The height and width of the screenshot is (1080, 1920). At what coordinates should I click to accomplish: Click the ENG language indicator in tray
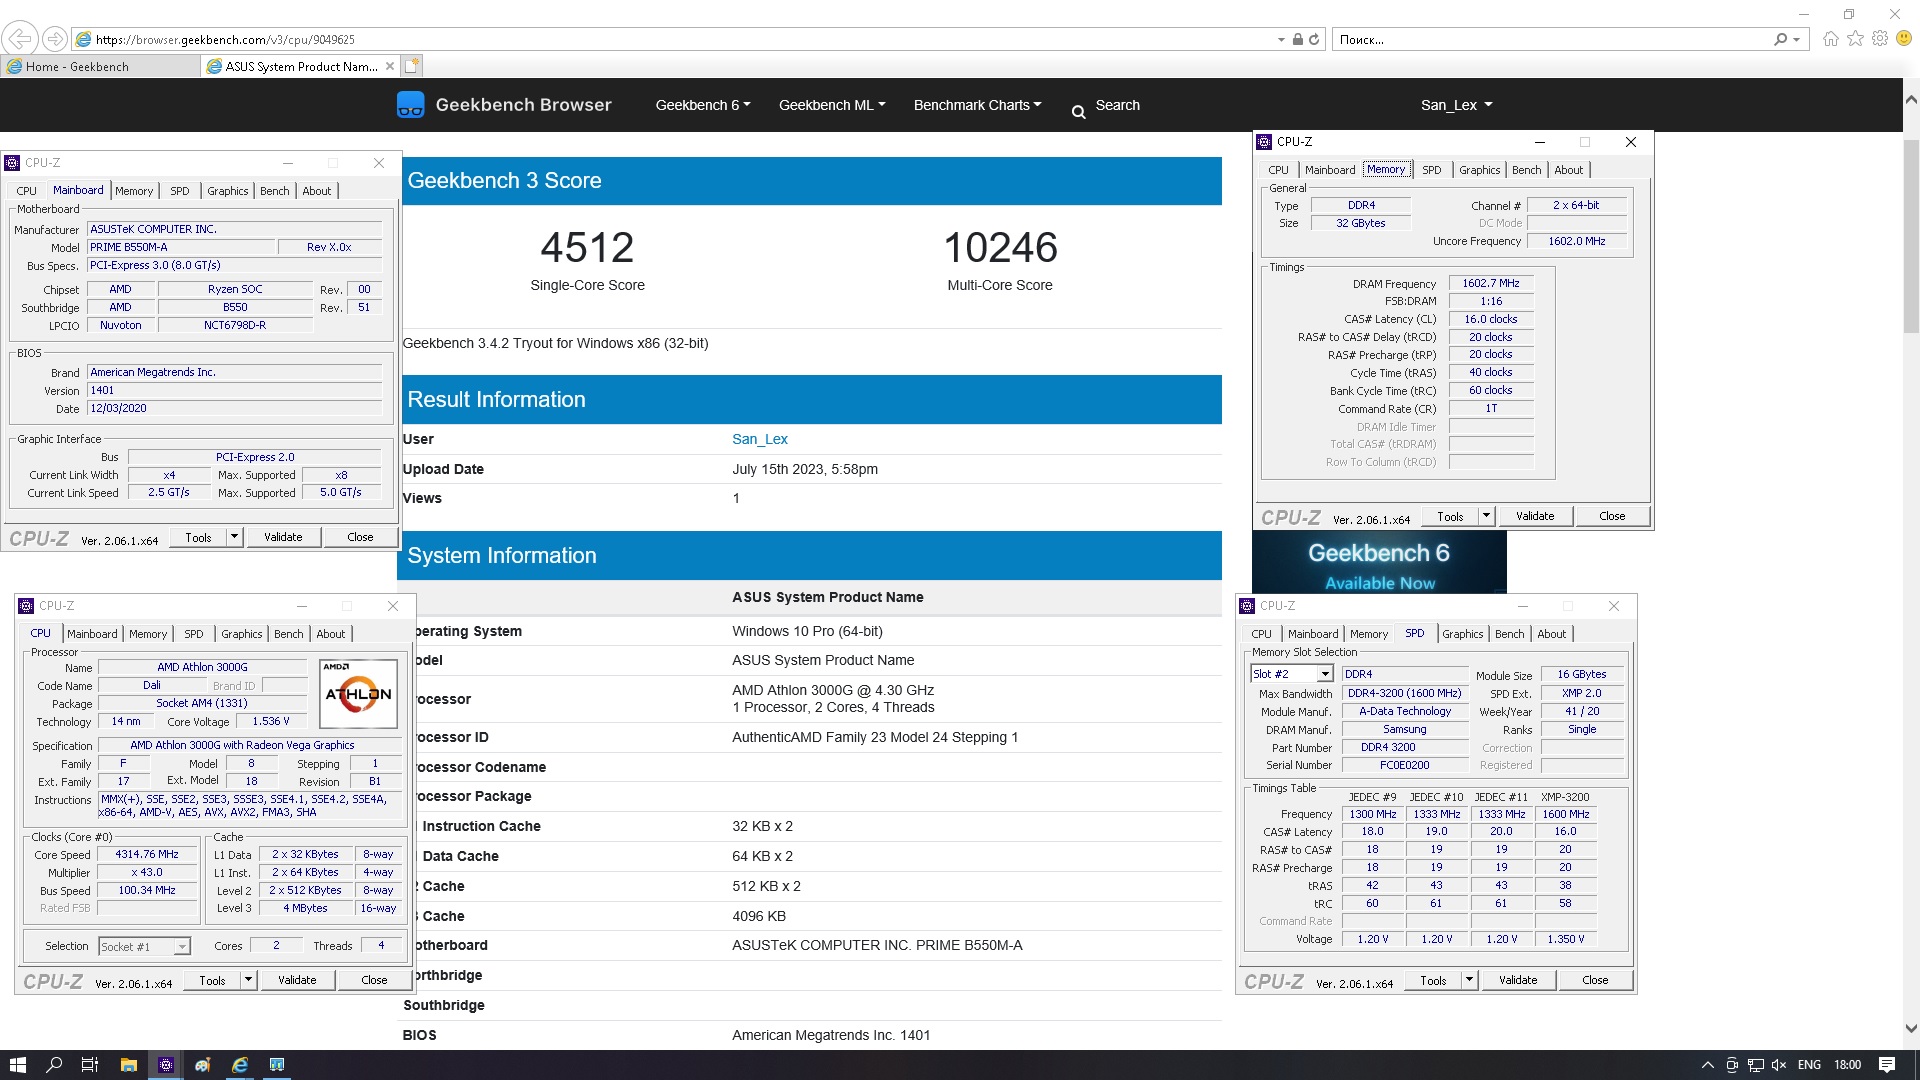[x=1809, y=1065]
